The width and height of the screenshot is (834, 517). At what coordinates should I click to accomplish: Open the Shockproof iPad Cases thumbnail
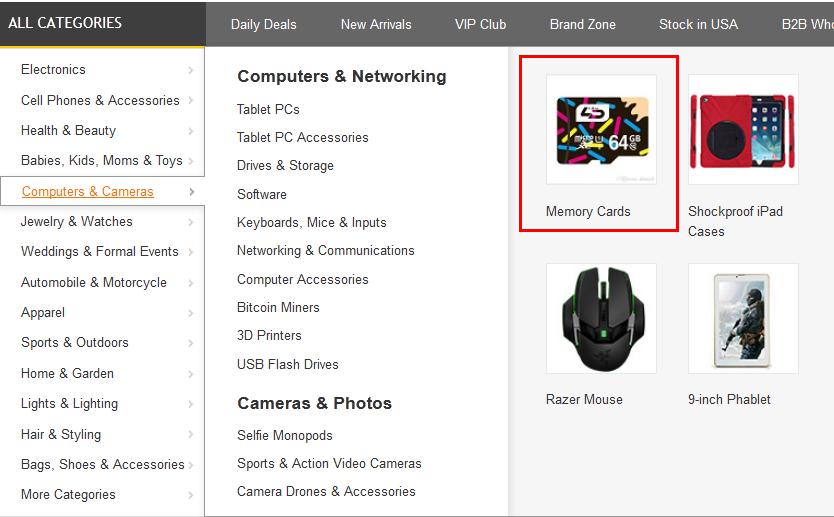coord(743,129)
